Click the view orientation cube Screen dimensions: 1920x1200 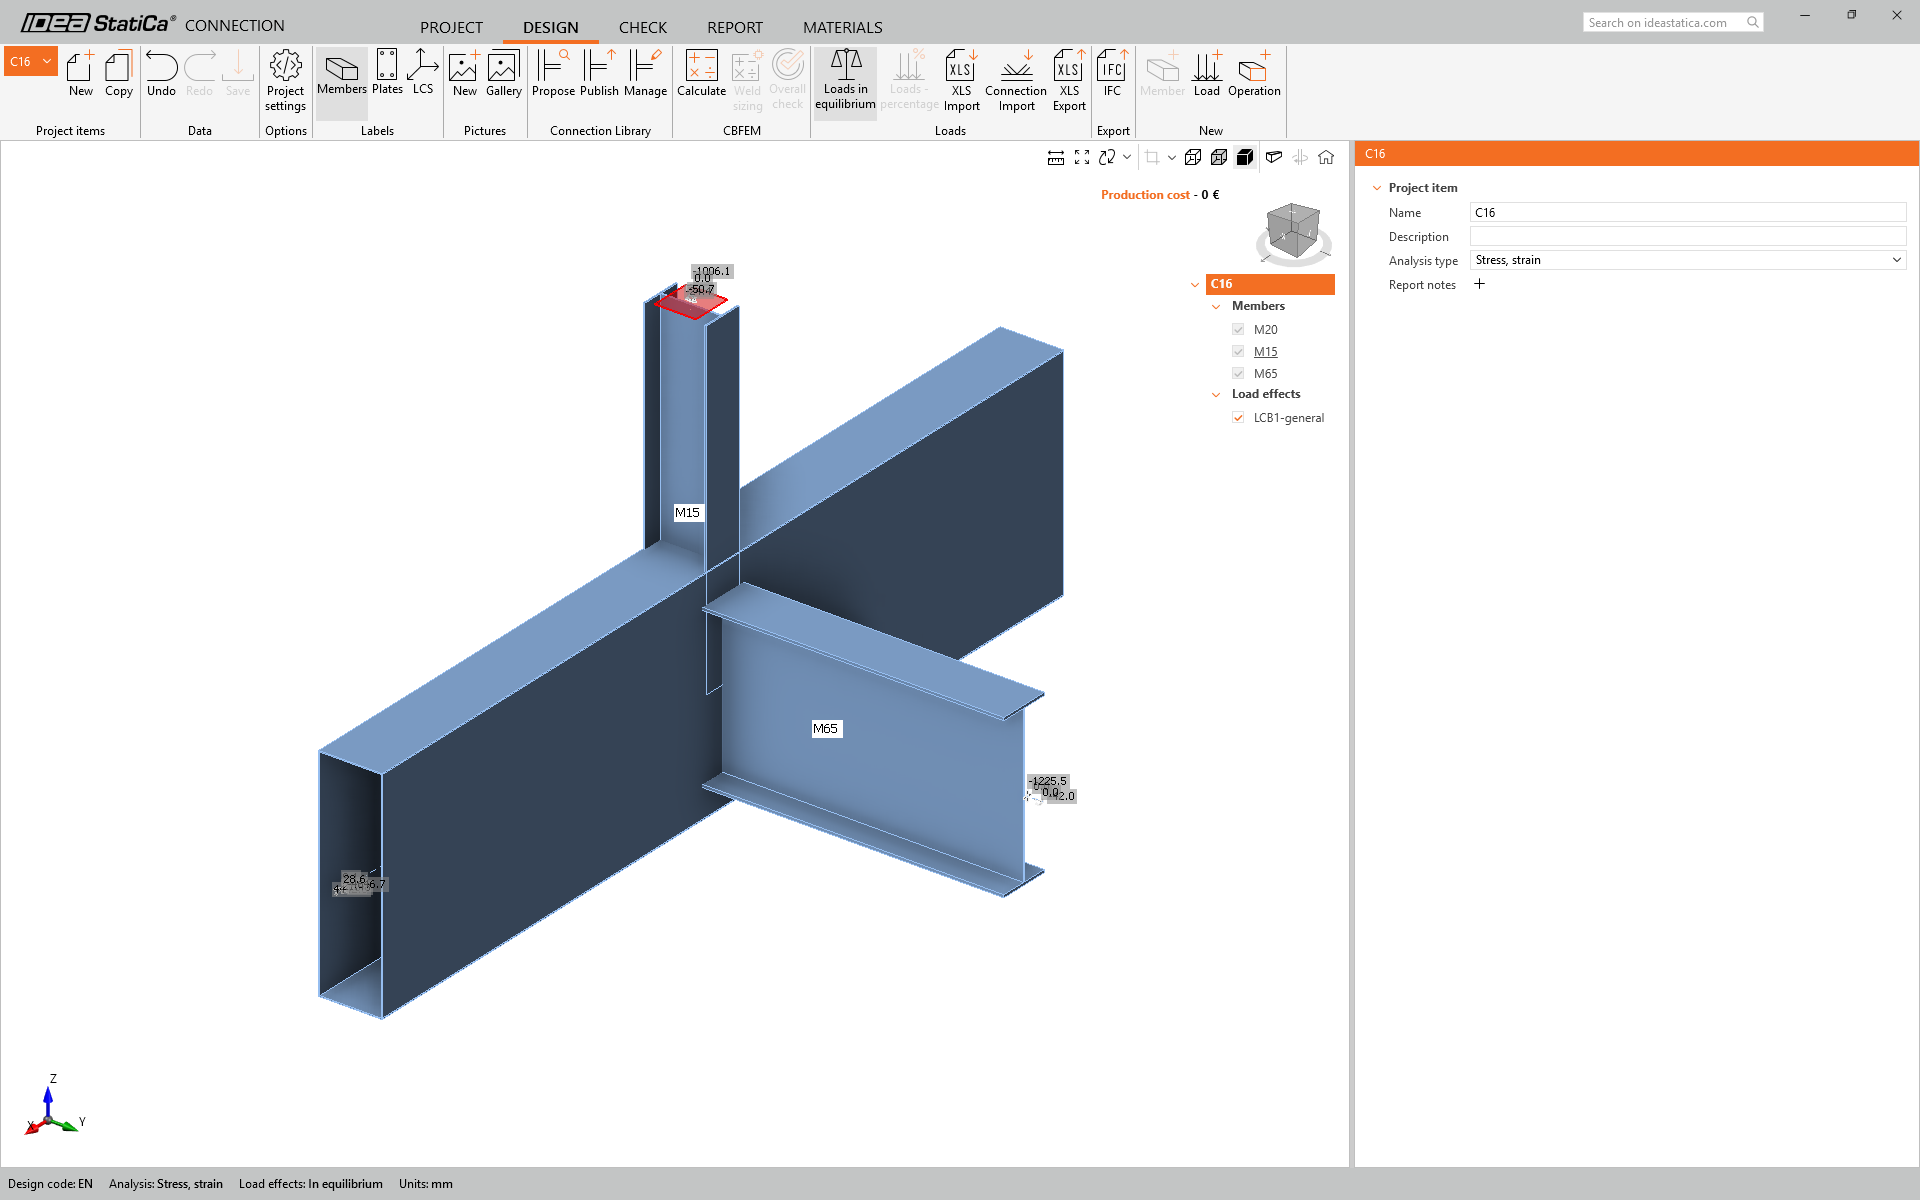(x=1292, y=232)
